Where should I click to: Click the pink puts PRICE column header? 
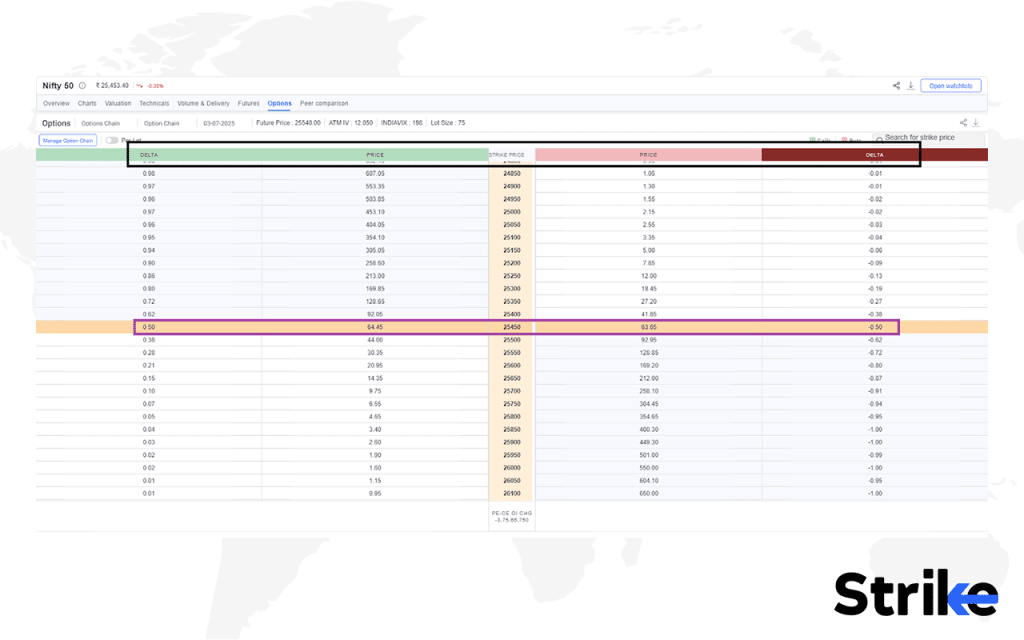[648, 155]
